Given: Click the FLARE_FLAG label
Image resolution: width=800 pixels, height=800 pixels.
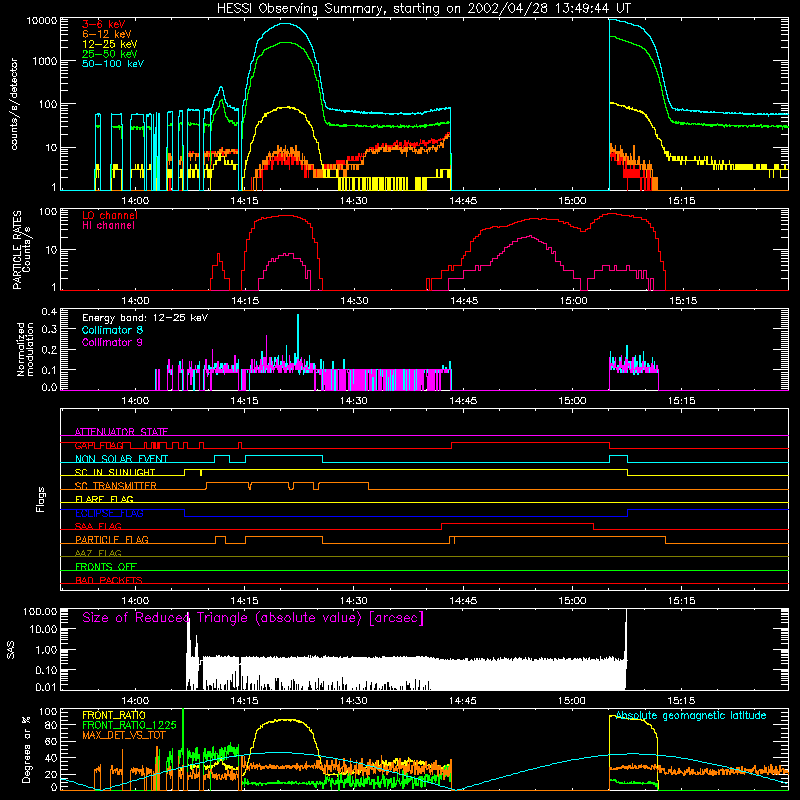Looking at the screenshot, I should click(x=104, y=499).
